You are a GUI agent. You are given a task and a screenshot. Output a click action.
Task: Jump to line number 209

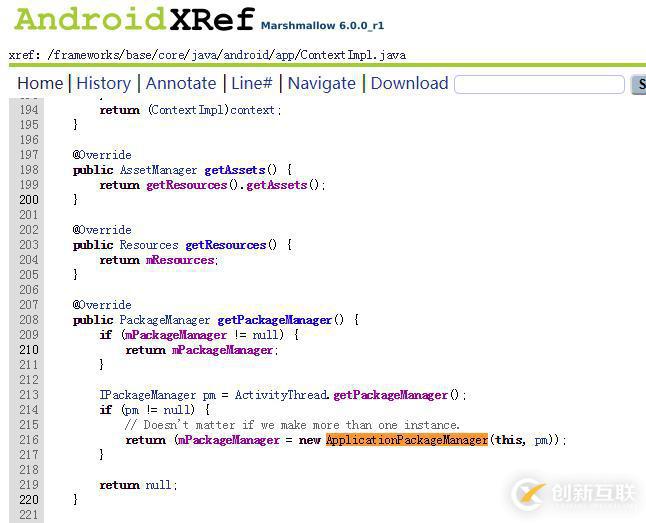click(x=29, y=335)
